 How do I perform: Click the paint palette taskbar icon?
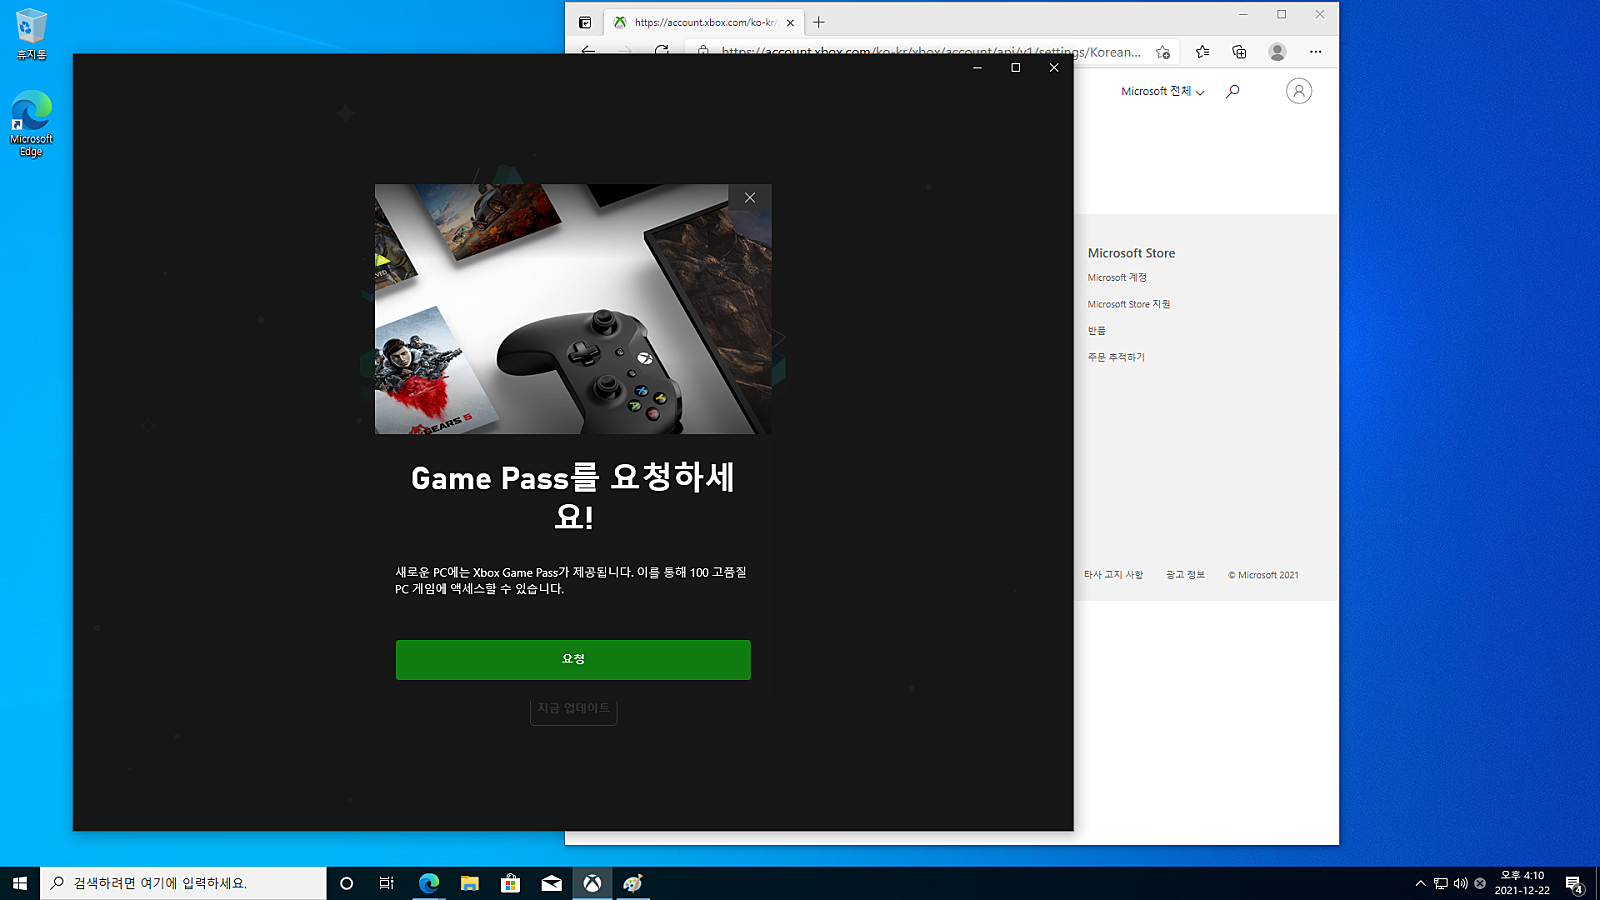(633, 883)
